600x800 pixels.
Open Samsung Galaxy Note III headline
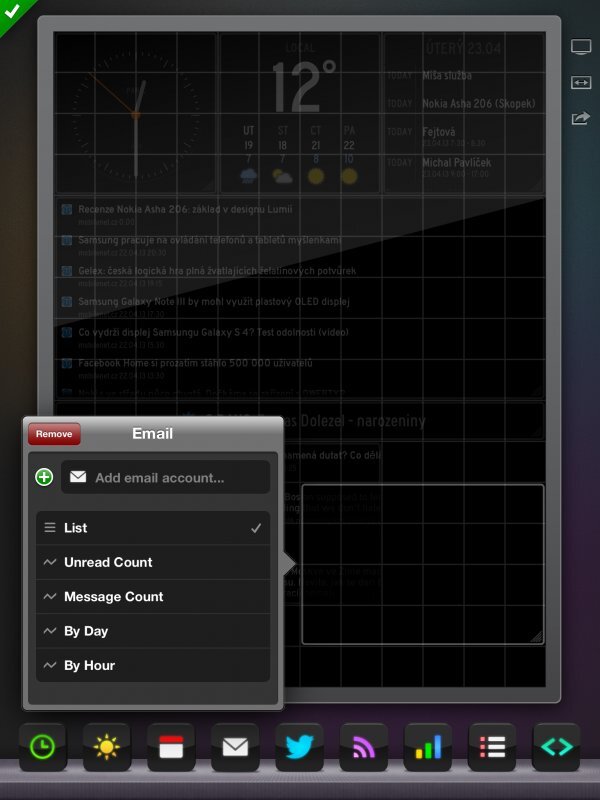pos(213,302)
